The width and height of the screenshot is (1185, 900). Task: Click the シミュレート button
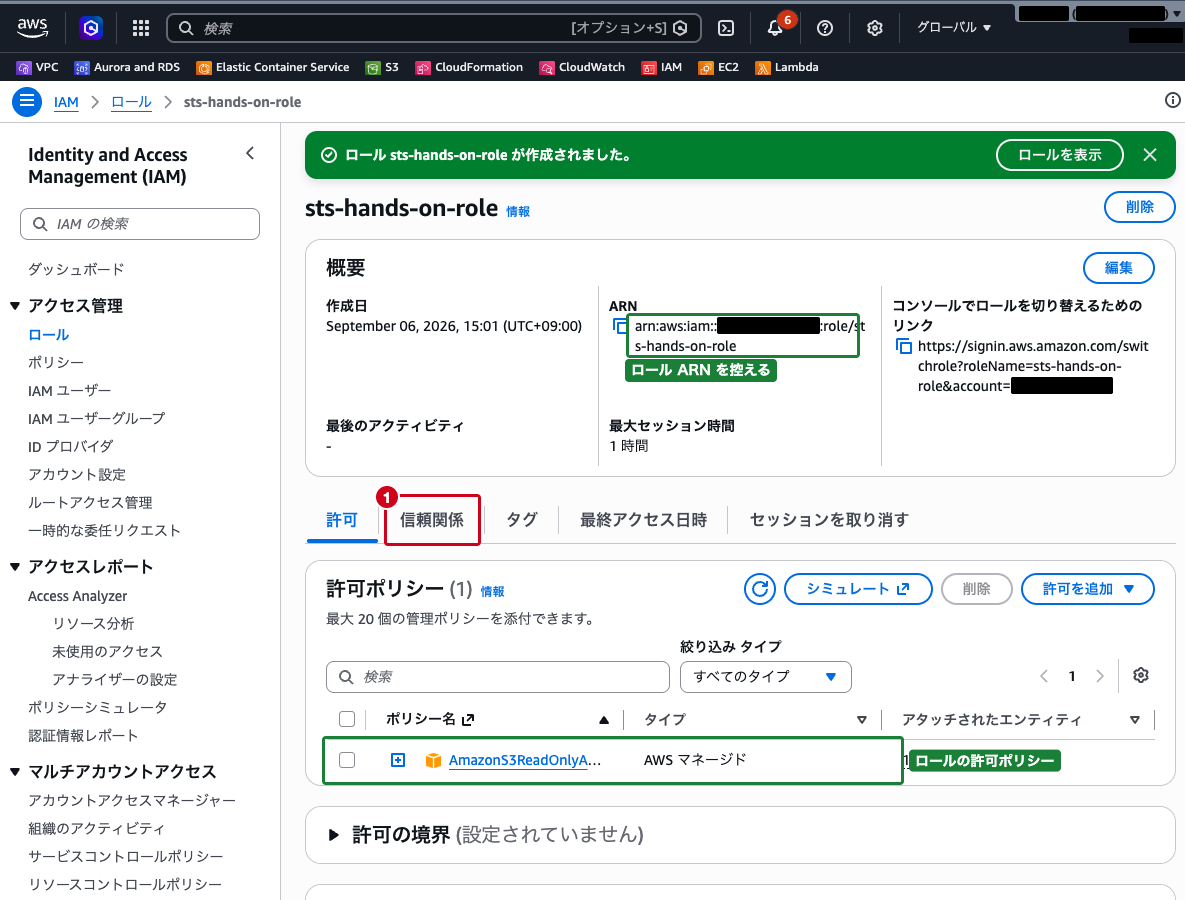[x=858, y=589]
